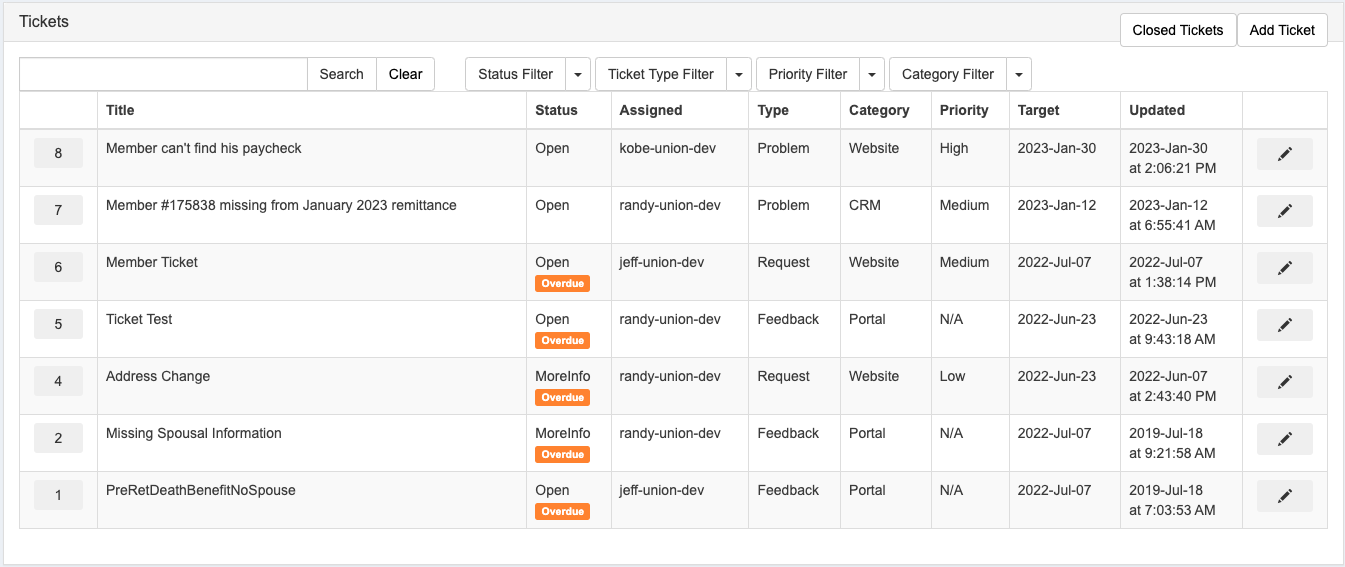The height and width of the screenshot is (567, 1345).
Task: Open the Closed Tickets view
Action: 1178,30
